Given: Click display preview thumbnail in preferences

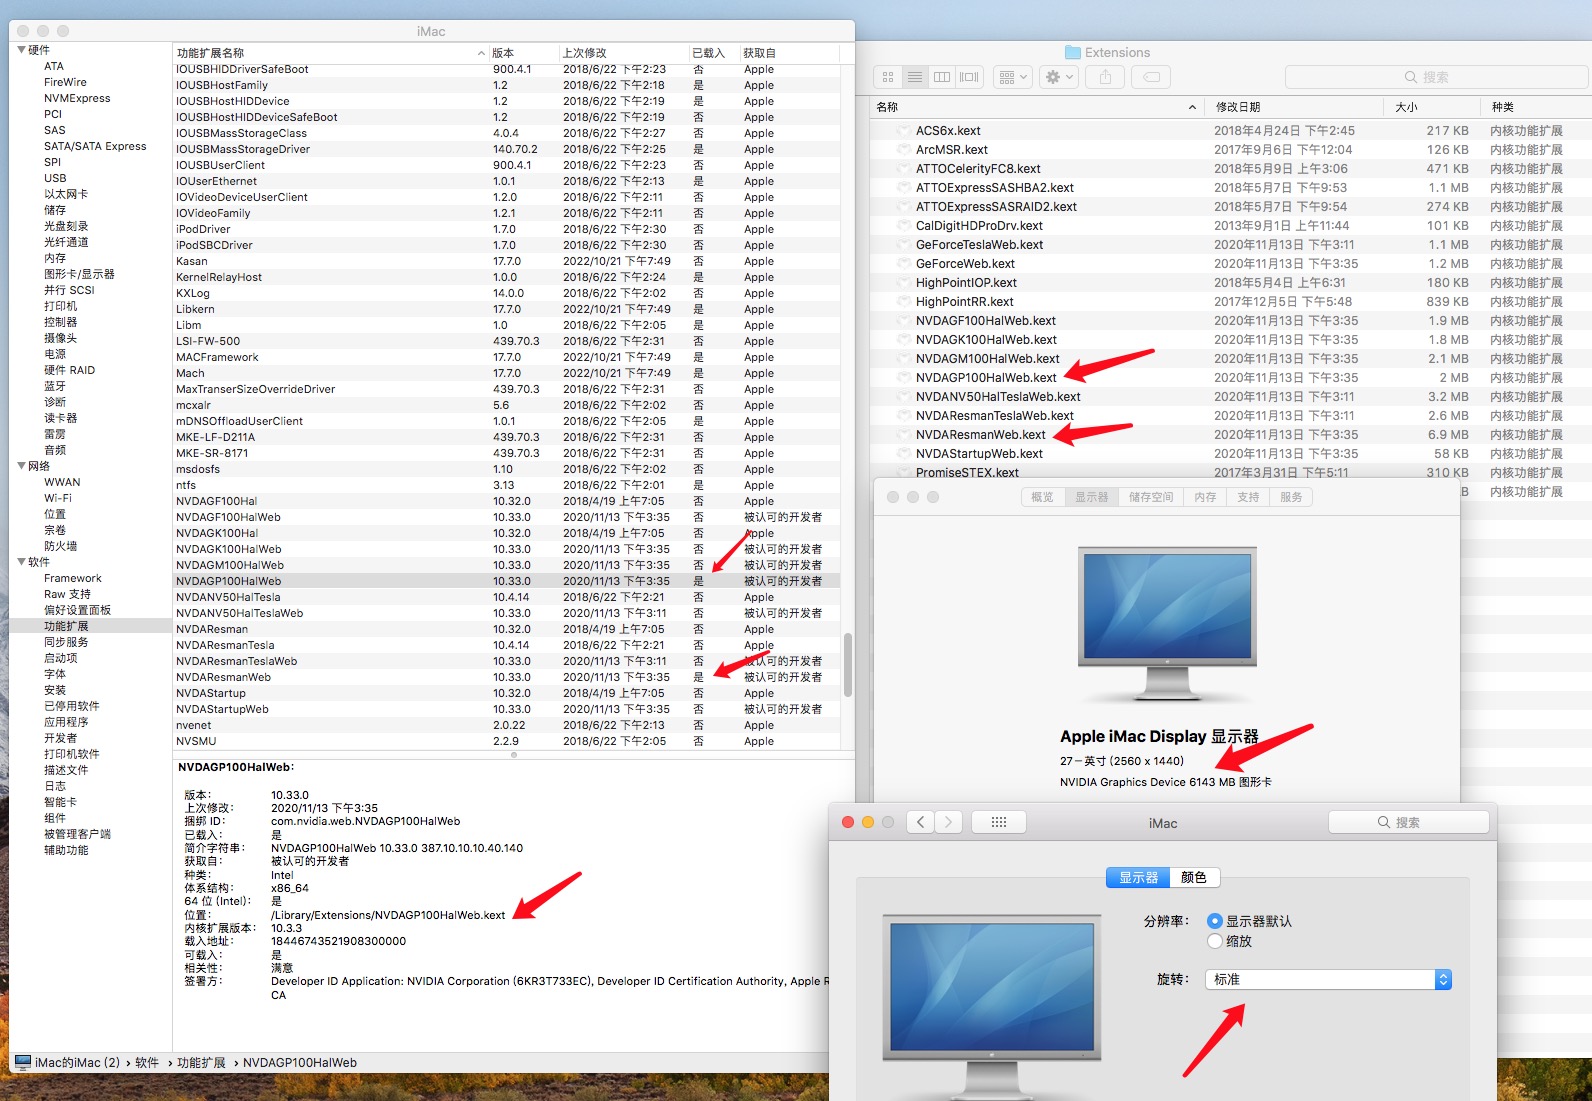Looking at the screenshot, I should click(x=991, y=1005).
